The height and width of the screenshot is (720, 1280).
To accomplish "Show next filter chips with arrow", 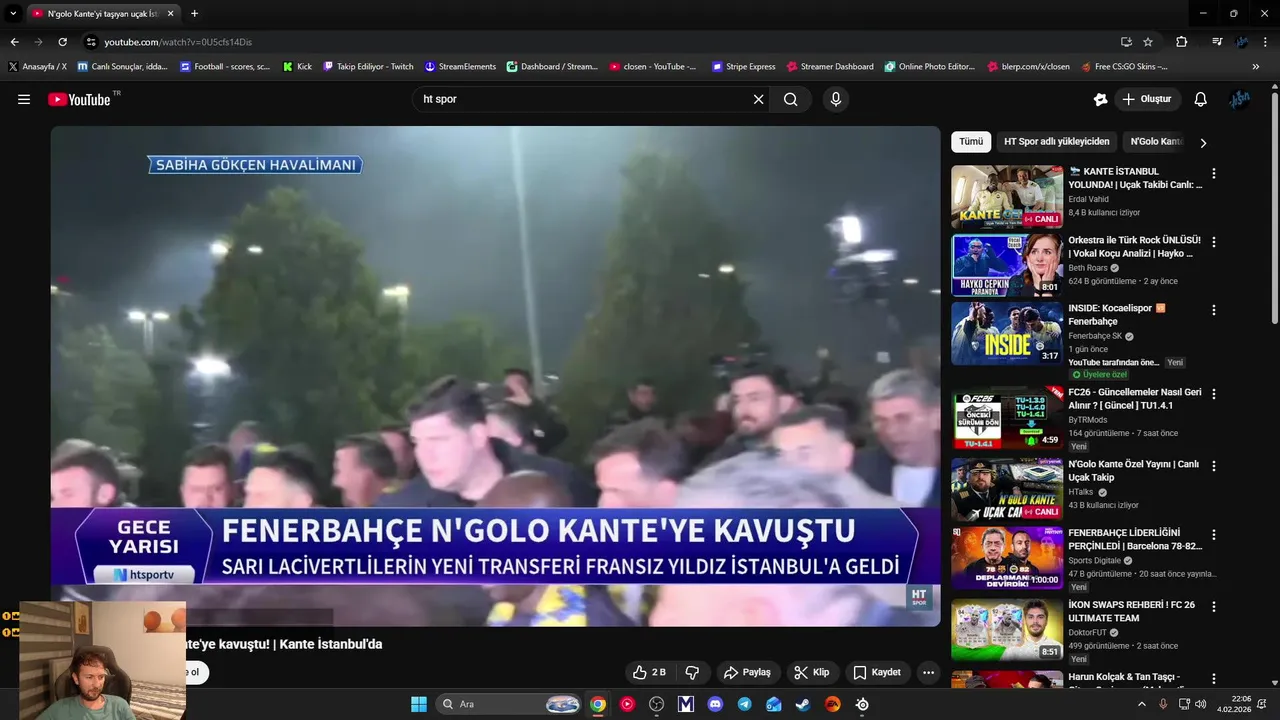I will (x=1203, y=143).
